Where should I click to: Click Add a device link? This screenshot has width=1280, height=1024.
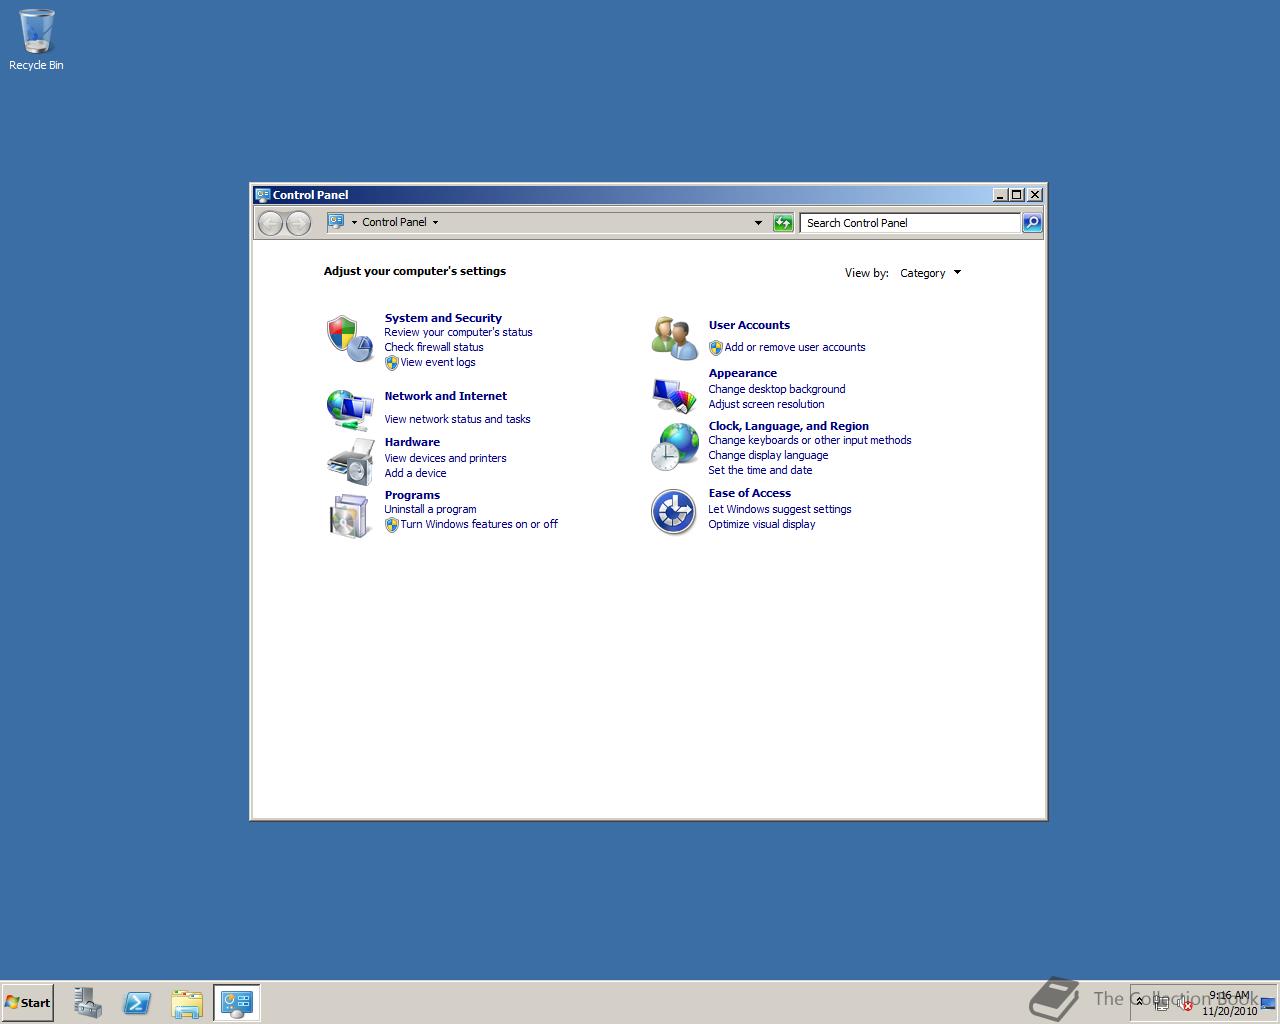tap(415, 473)
